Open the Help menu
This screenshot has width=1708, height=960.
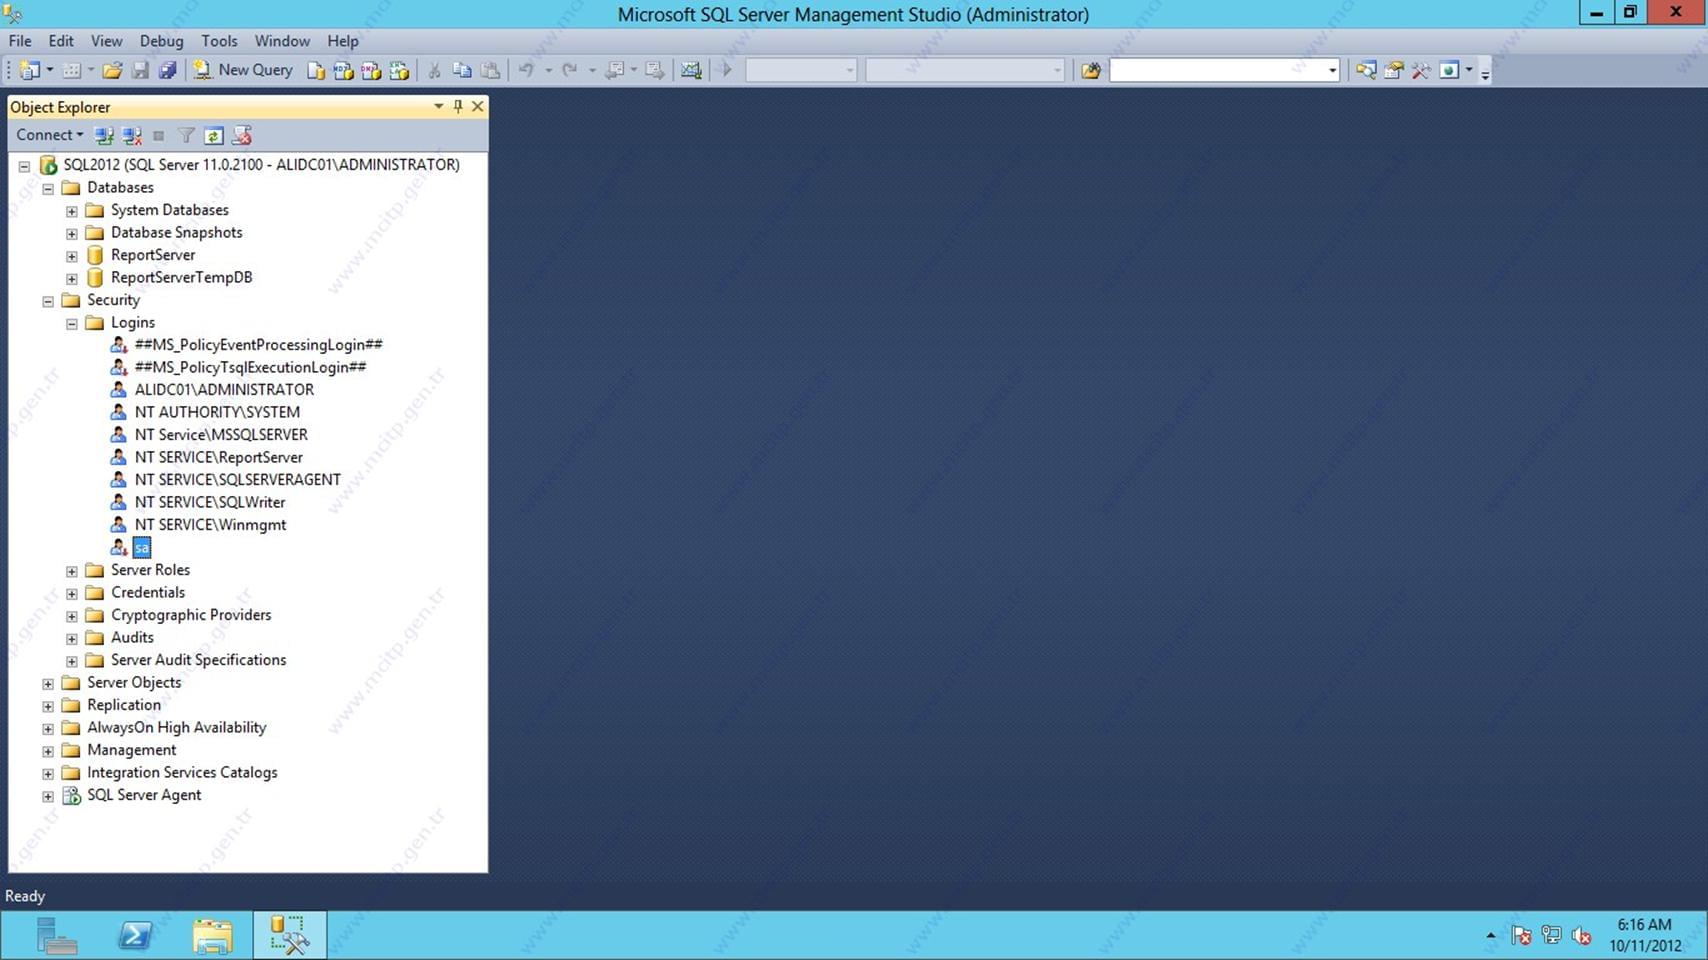click(x=343, y=41)
